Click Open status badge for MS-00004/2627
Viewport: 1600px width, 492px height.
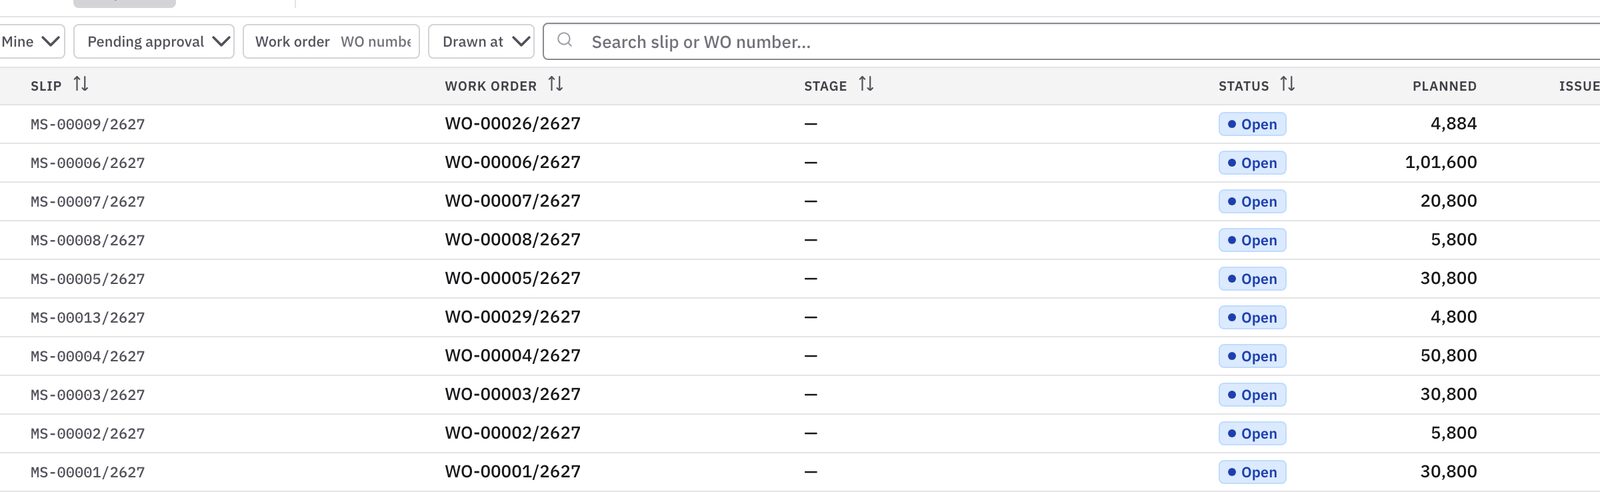pyautogui.click(x=1252, y=356)
